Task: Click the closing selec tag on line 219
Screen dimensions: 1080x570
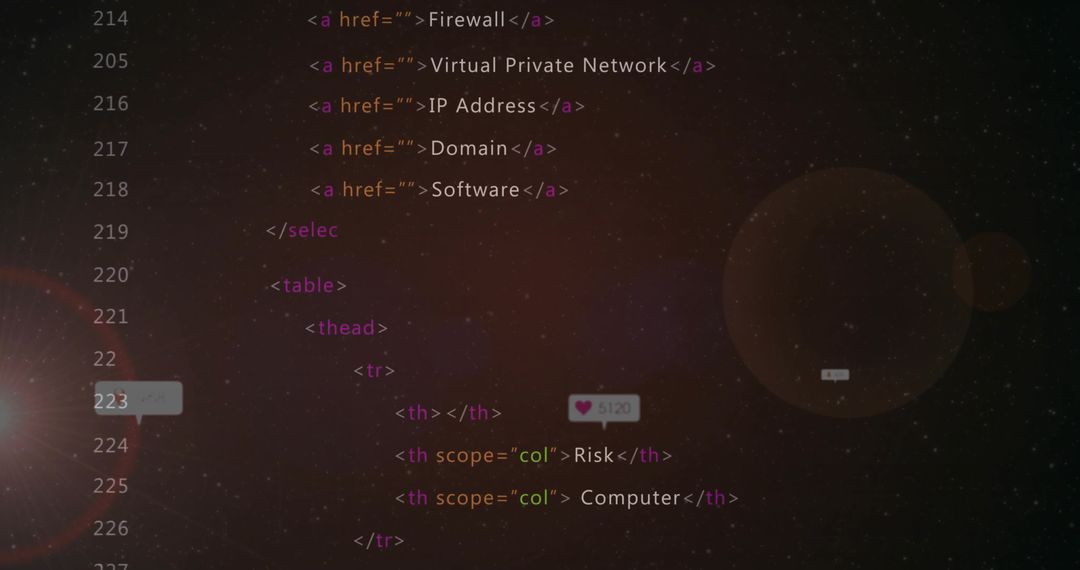Action: coord(302,231)
